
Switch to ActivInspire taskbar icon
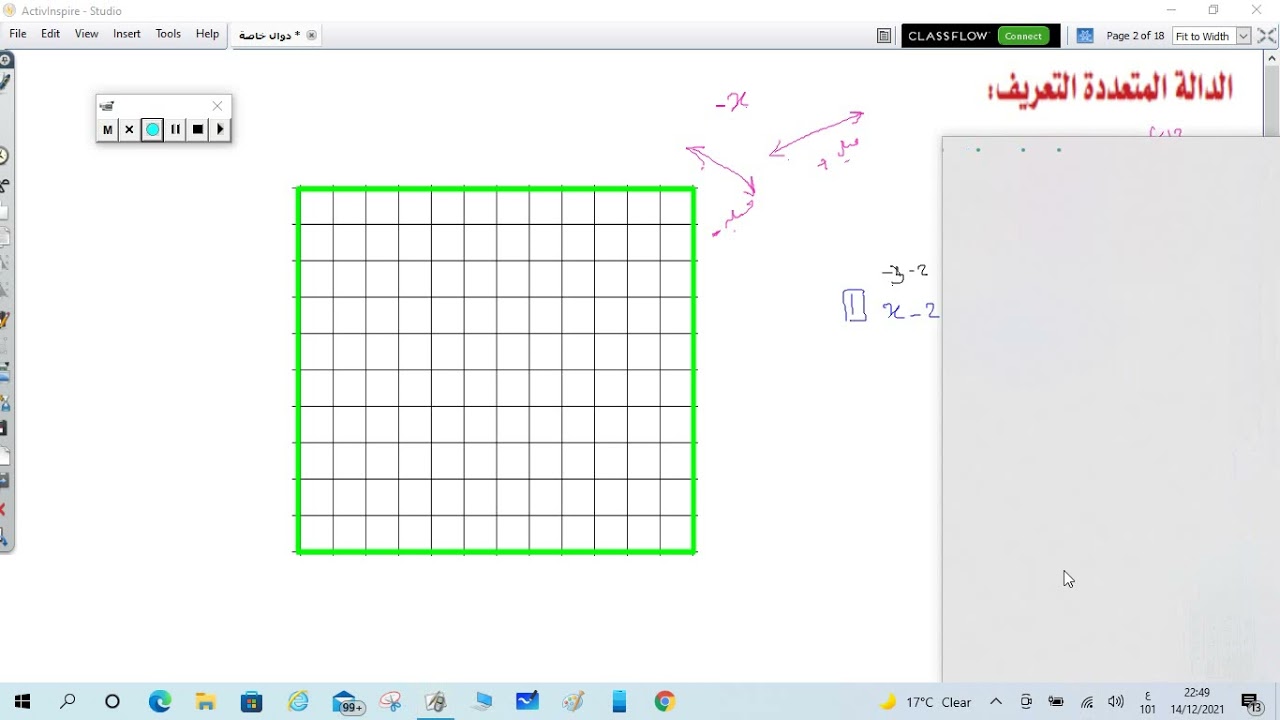pyautogui.click(x=436, y=702)
